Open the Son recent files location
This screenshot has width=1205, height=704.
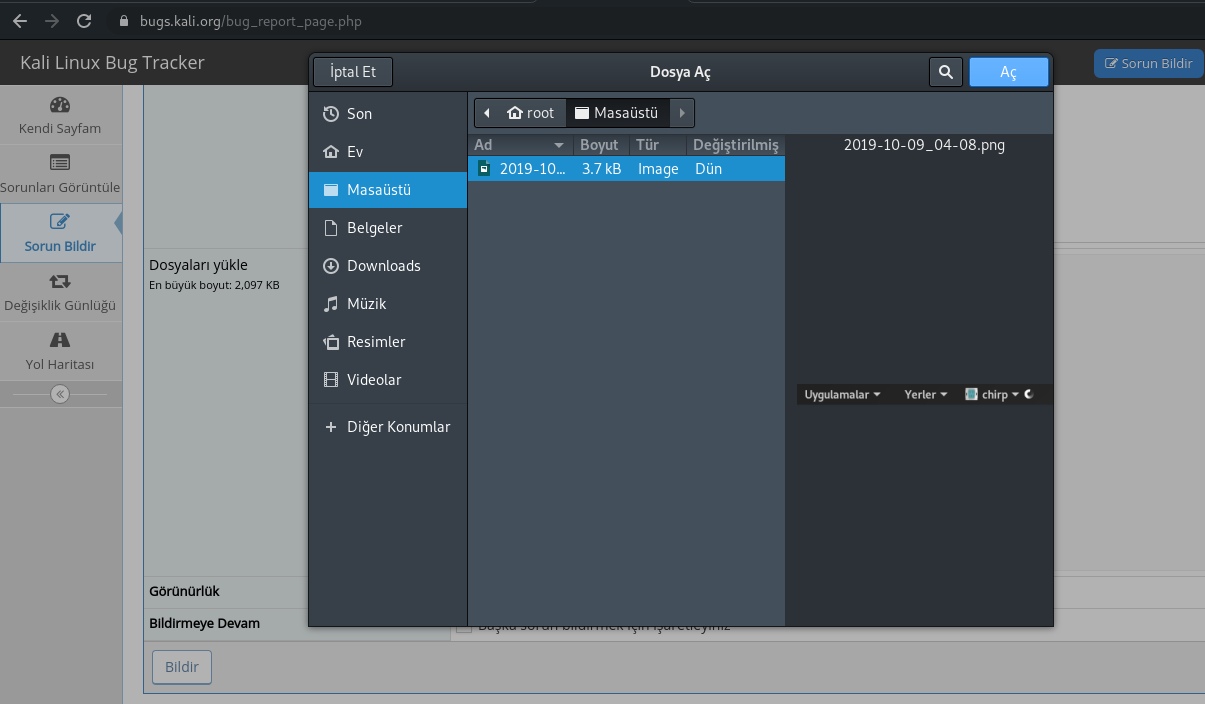[x=359, y=114]
